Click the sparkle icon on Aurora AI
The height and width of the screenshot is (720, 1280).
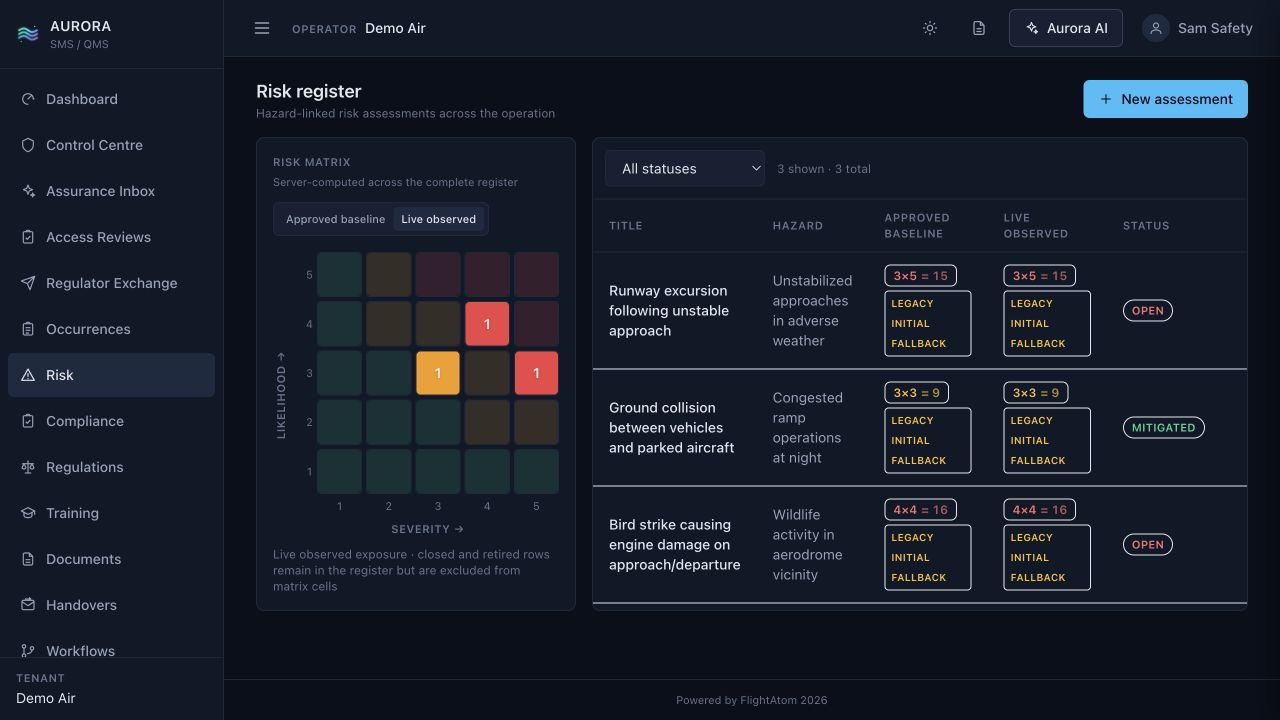[1032, 28]
